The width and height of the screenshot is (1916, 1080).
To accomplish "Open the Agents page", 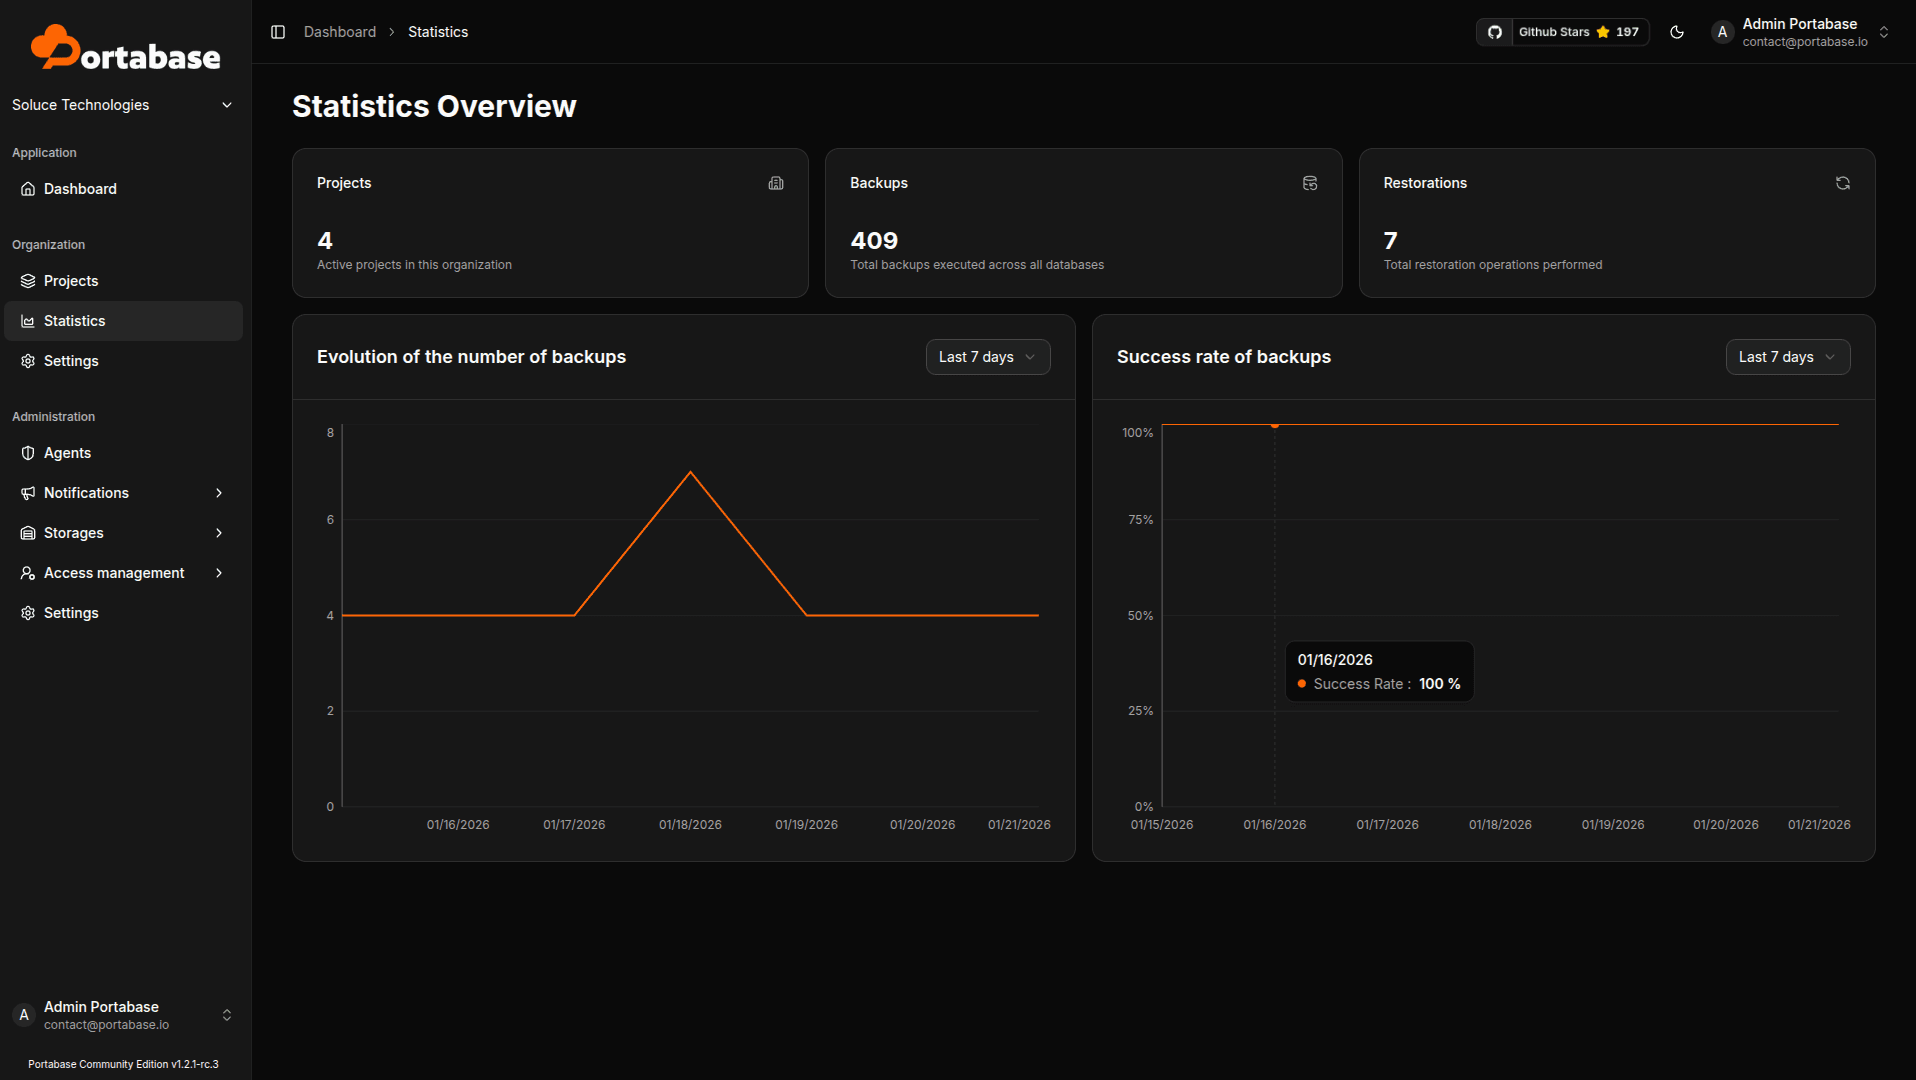I will [x=123, y=453].
